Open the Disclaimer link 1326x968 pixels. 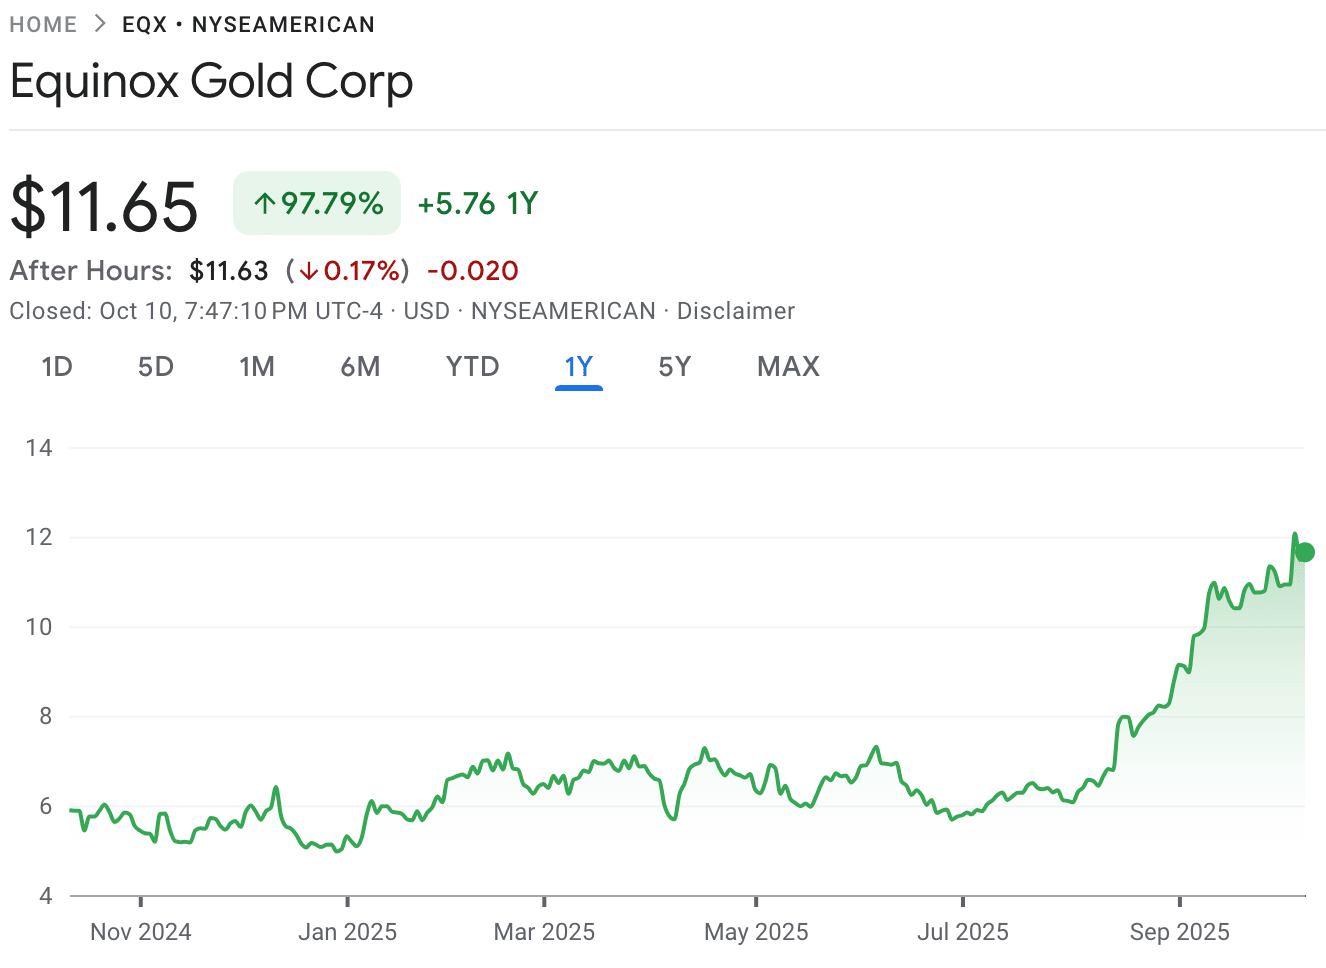pos(736,311)
